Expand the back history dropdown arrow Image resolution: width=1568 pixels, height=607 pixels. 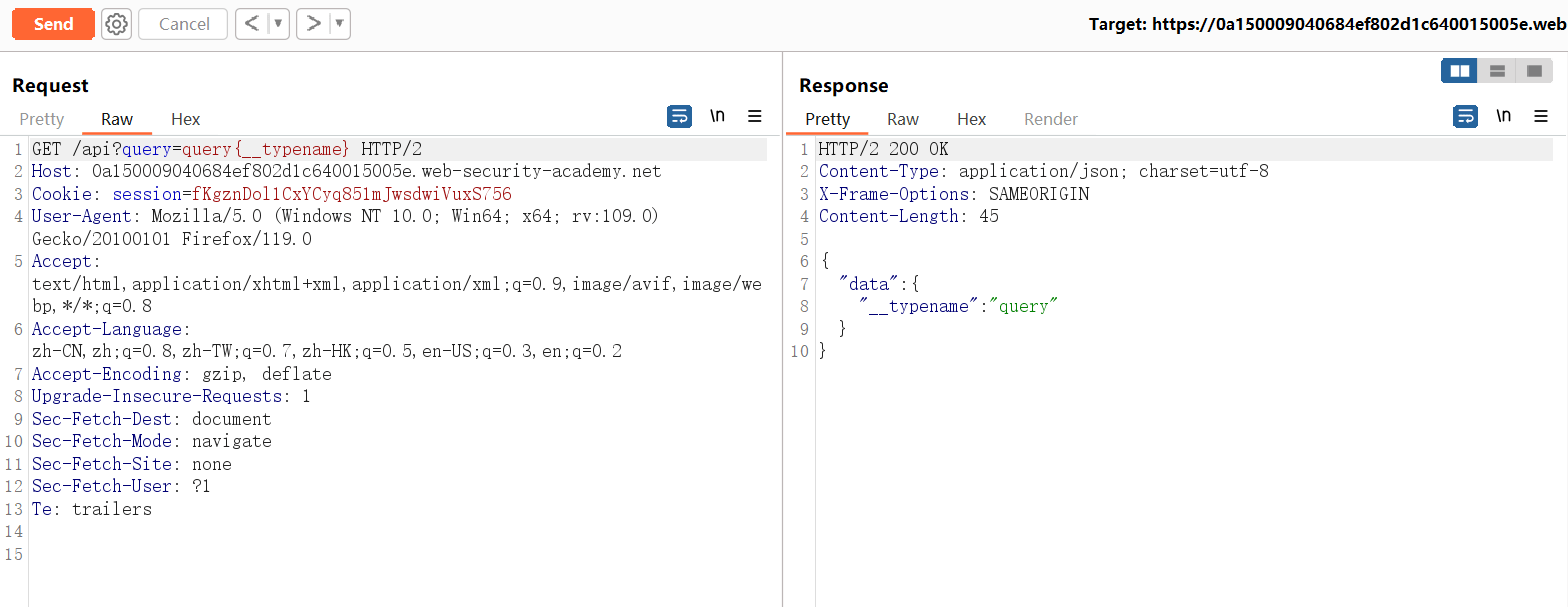click(x=278, y=24)
